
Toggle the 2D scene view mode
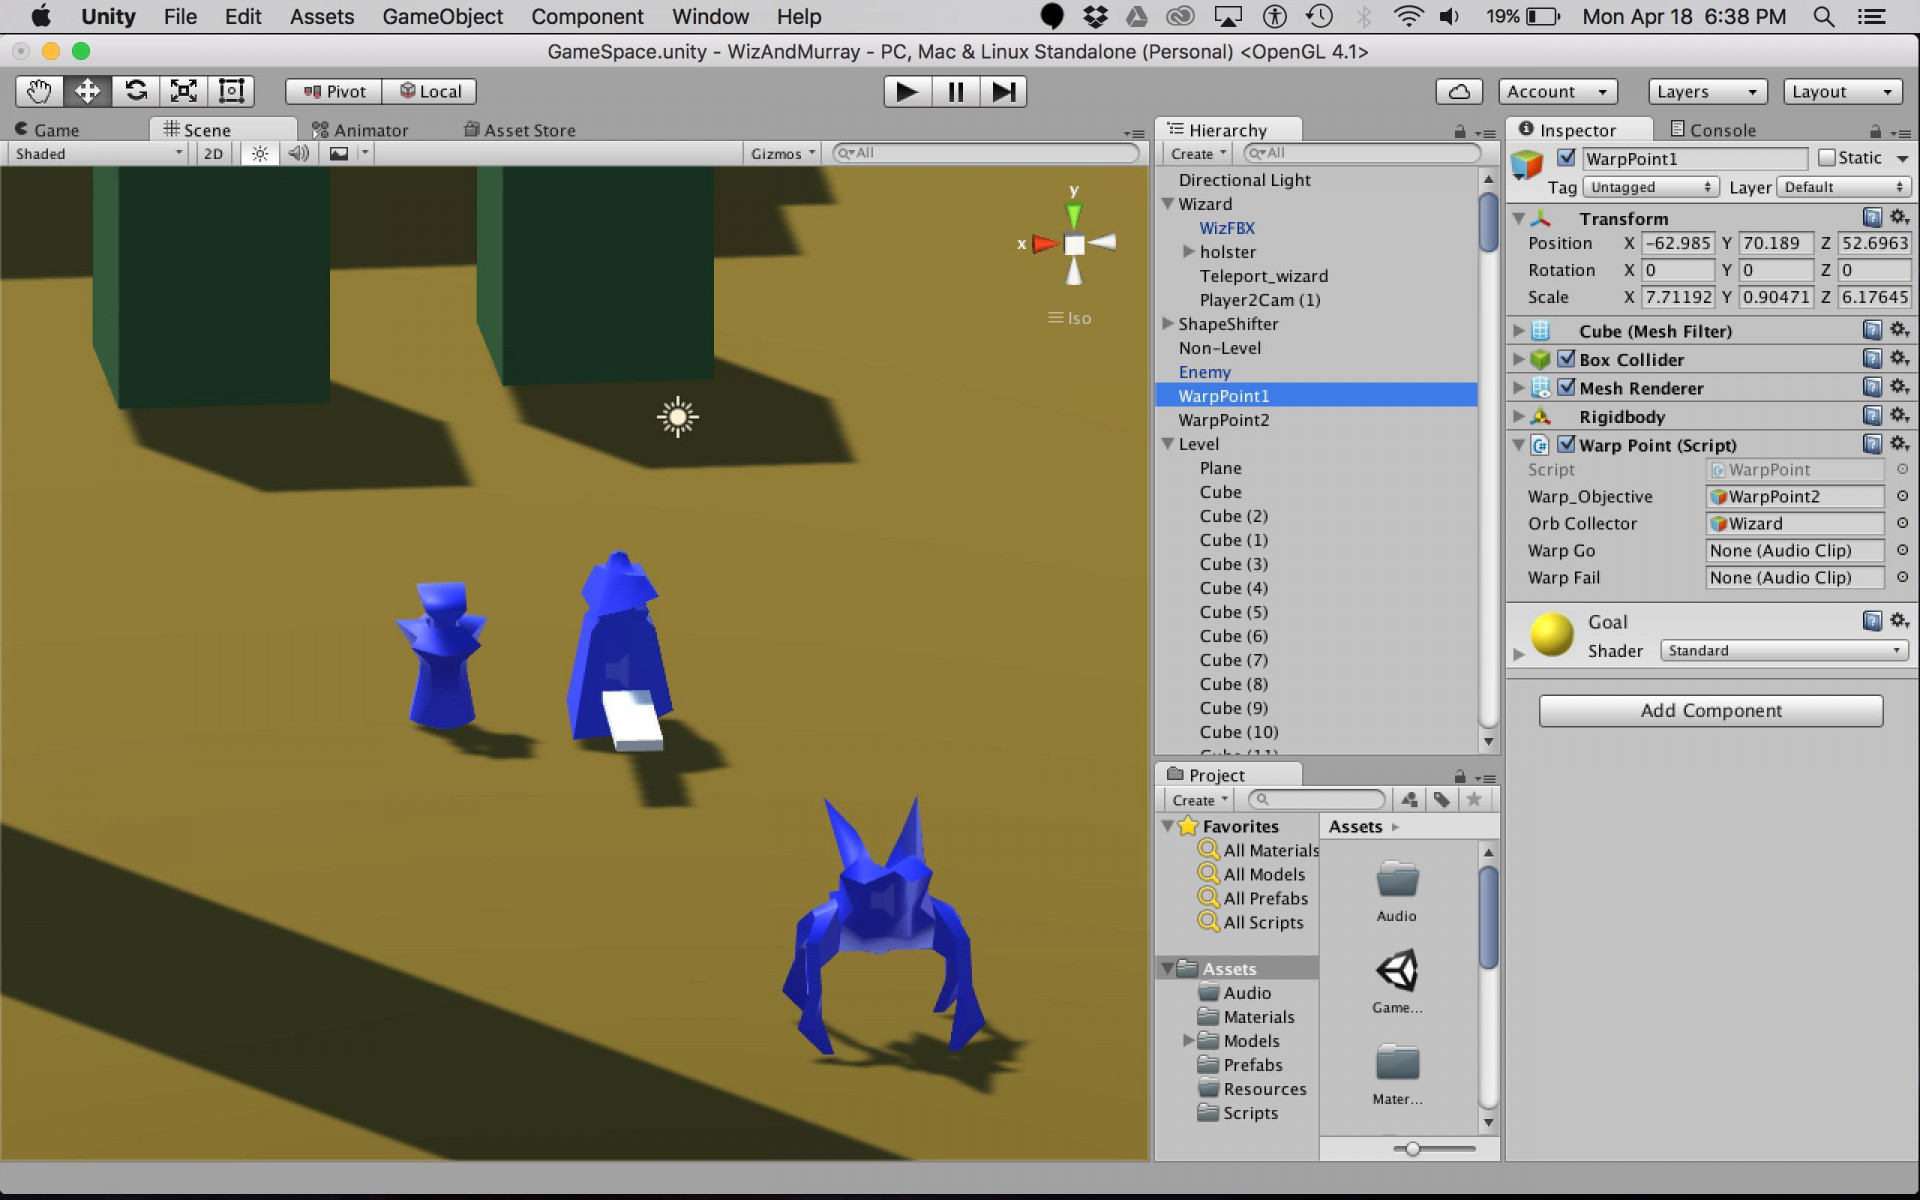pyautogui.click(x=213, y=153)
